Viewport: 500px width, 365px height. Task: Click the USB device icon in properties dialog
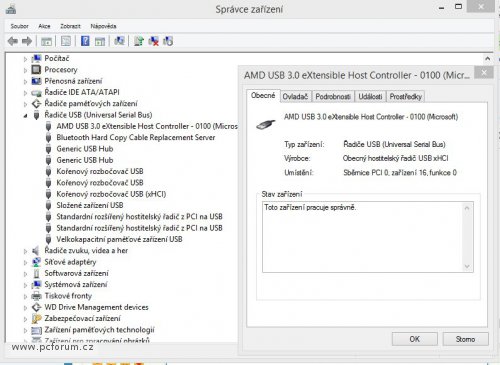click(266, 124)
